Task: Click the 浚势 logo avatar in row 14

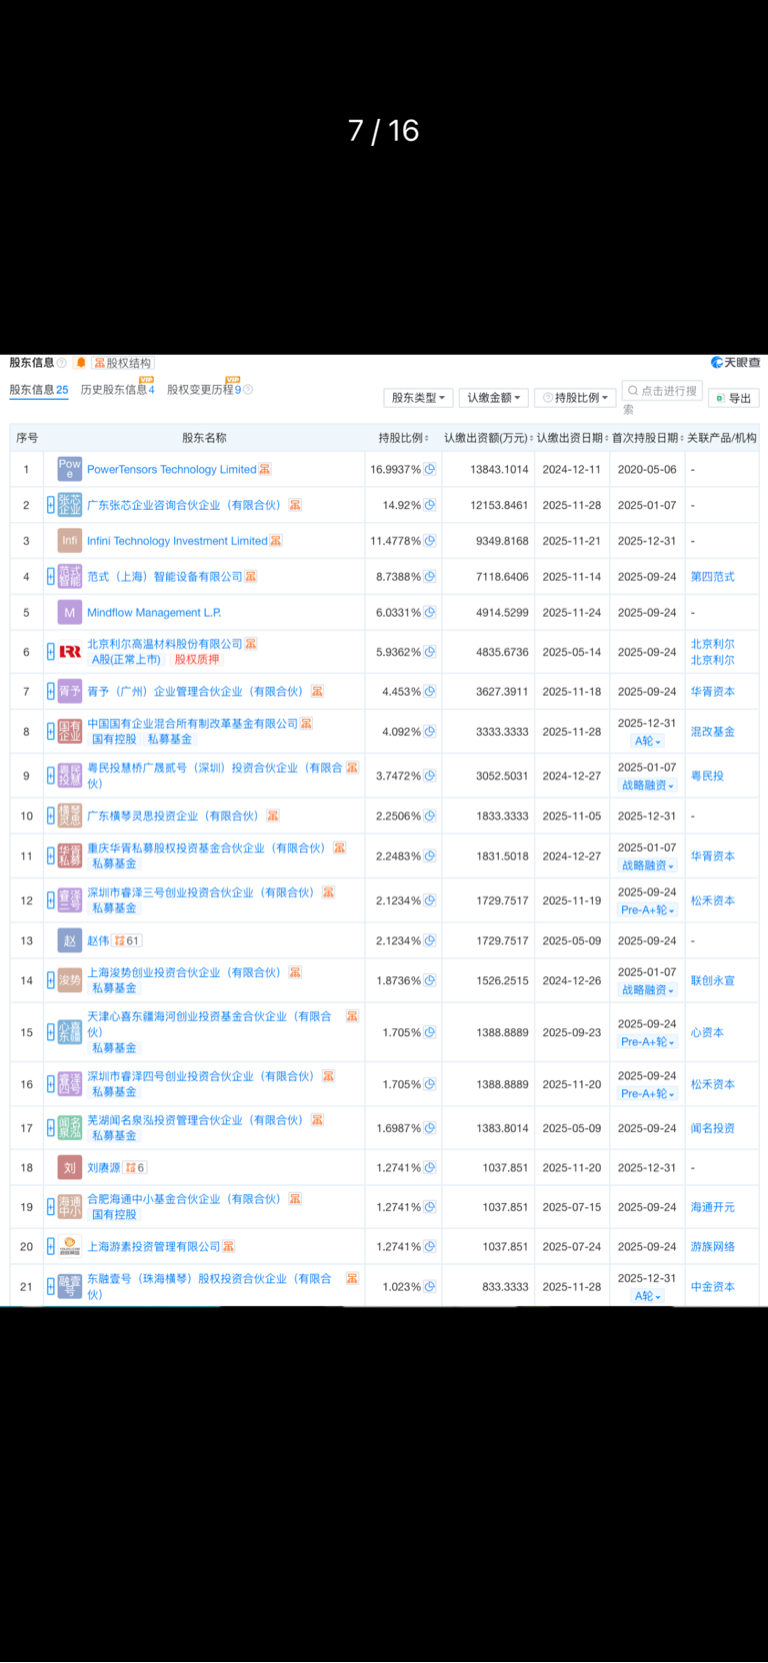Action: coord(69,981)
